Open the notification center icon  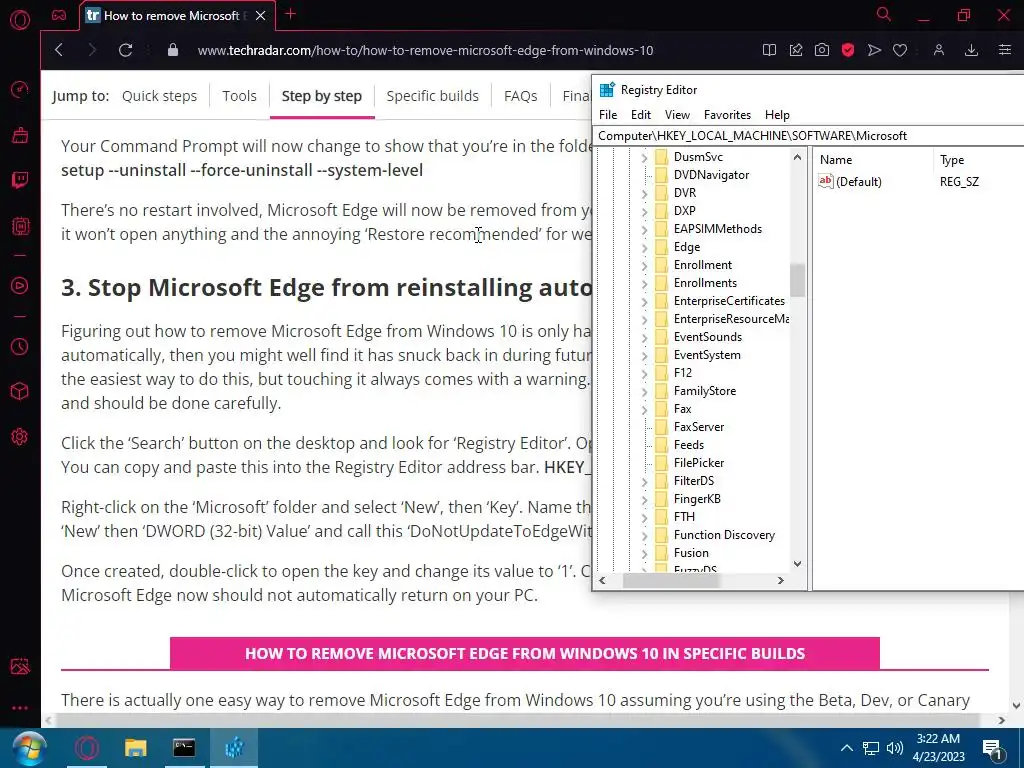(x=992, y=748)
